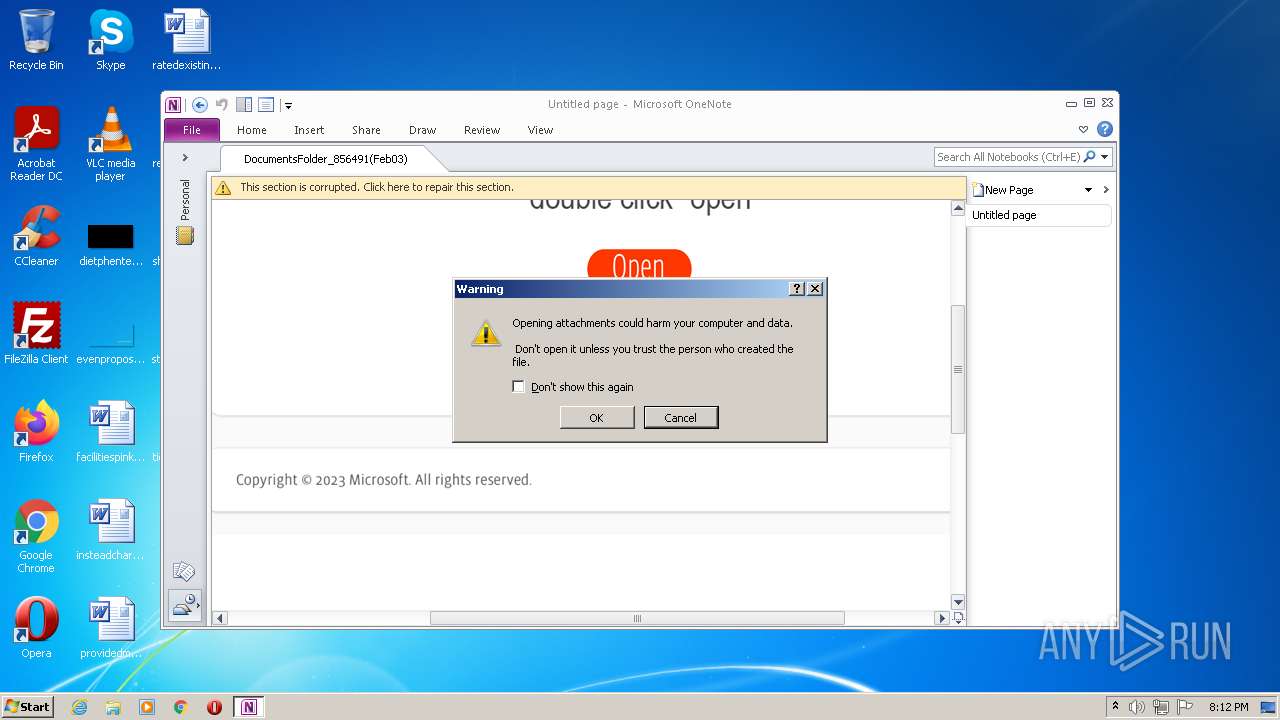Click the orange Open button on page
The width and height of the screenshot is (1280, 720).
pyautogui.click(x=639, y=265)
